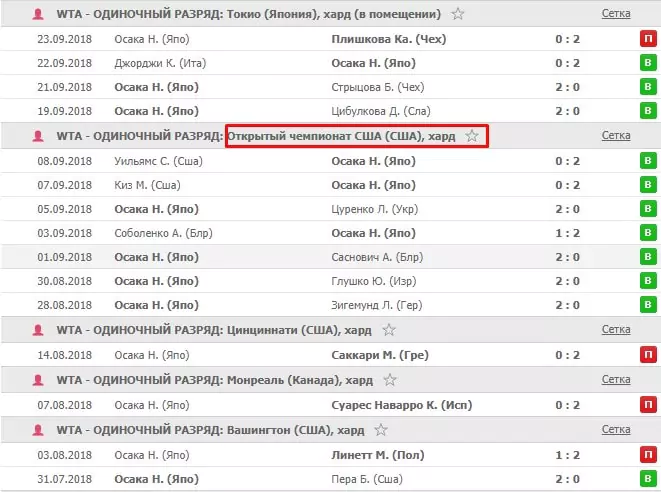Click the green В win badge on the Giorgi match
661x492 pixels.
coord(648,63)
